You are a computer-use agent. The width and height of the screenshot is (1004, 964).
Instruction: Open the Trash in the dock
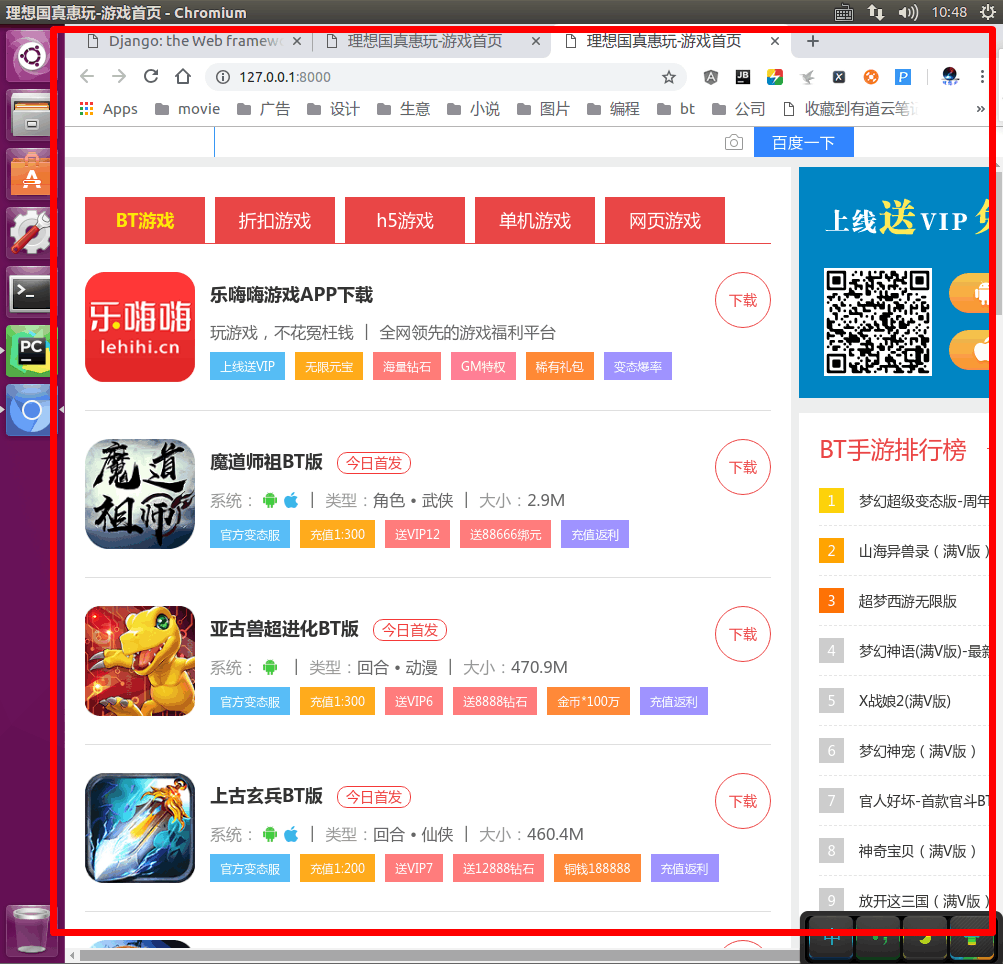point(29,930)
